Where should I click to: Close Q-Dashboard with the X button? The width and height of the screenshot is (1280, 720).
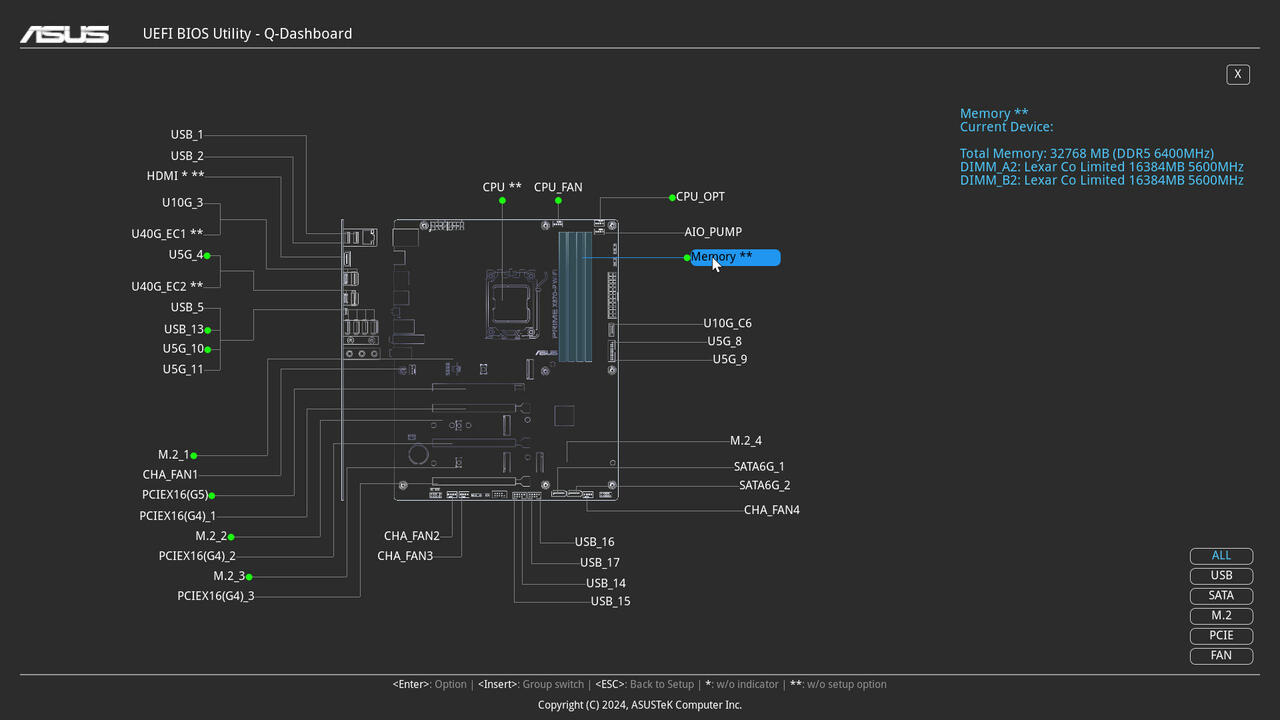coord(1238,74)
